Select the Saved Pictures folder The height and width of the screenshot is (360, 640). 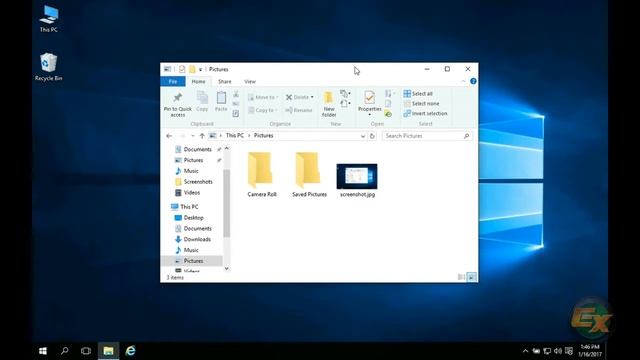(x=309, y=175)
